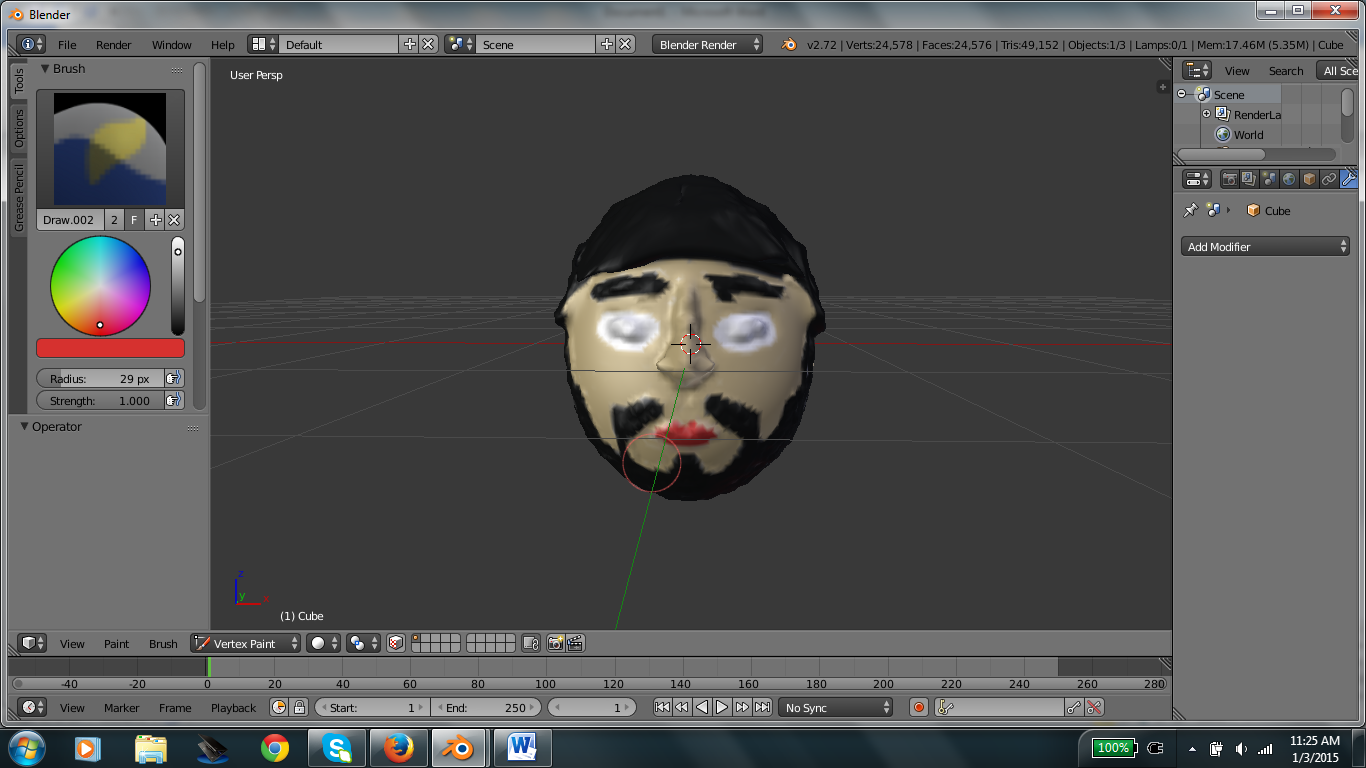Click the brush color wheel
This screenshot has width=1366, height=768.
click(x=101, y=286)
